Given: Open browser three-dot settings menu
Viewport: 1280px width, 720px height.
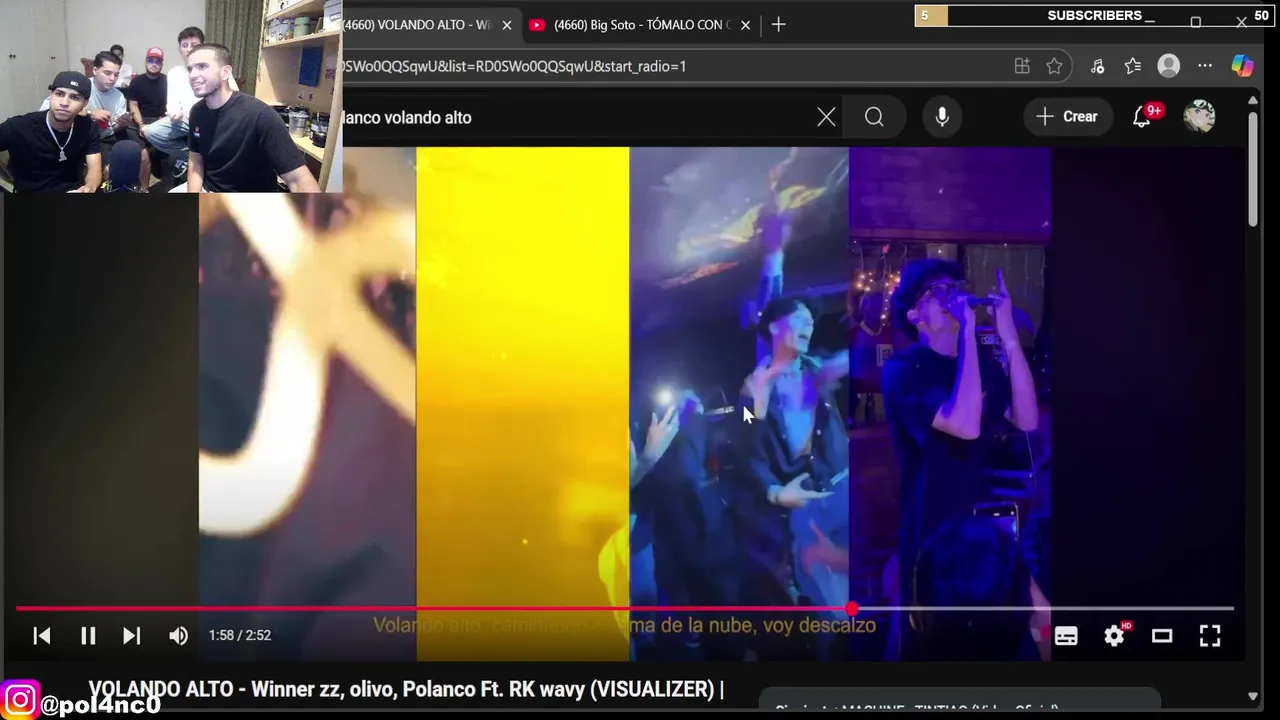Looking at the screenshot, I should click(x=1205, y=66).
